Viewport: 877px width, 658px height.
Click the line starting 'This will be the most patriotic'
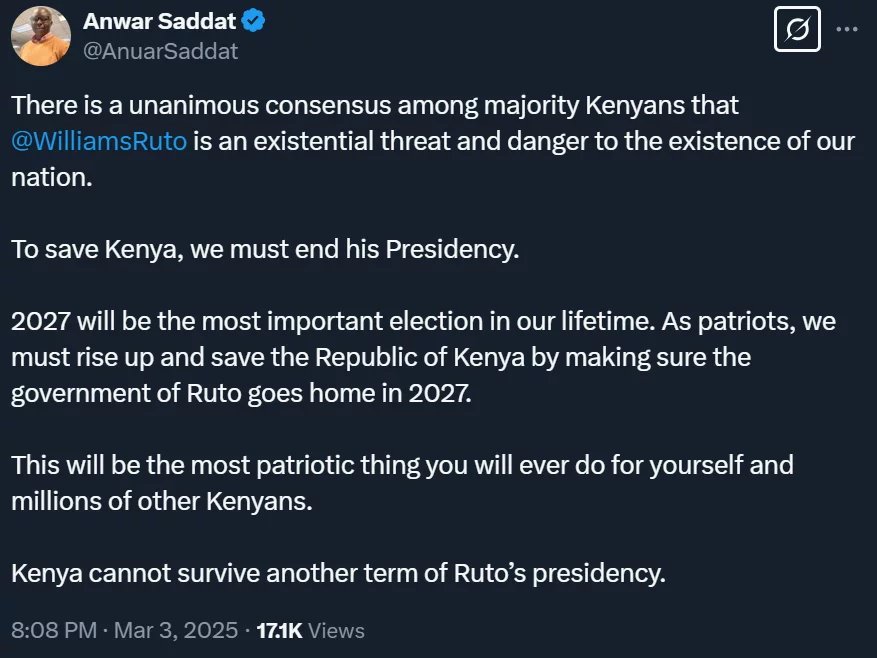pyautogui.click(x=402, y=465)
